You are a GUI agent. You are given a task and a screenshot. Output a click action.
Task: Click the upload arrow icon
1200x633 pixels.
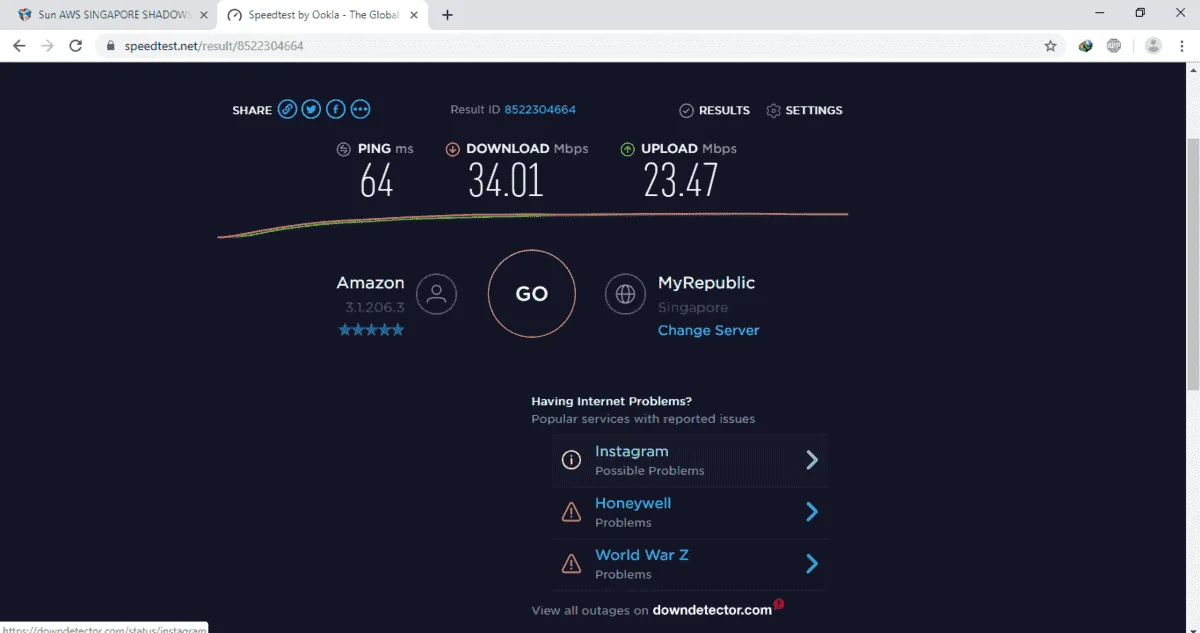627,149
